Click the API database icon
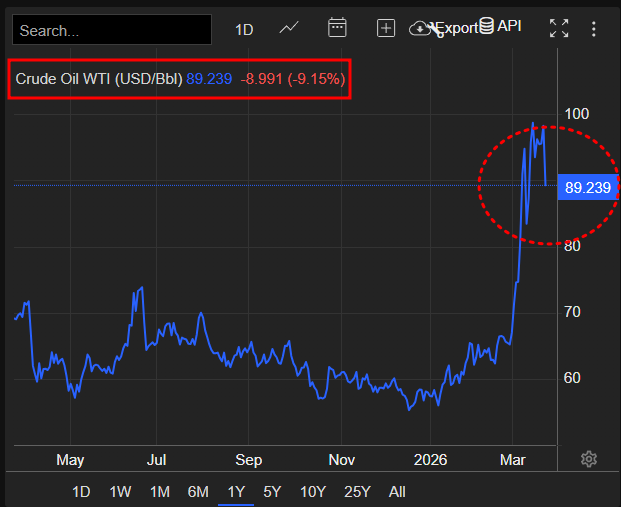Viewport: 621px width, 507px height. click(487, 26)
